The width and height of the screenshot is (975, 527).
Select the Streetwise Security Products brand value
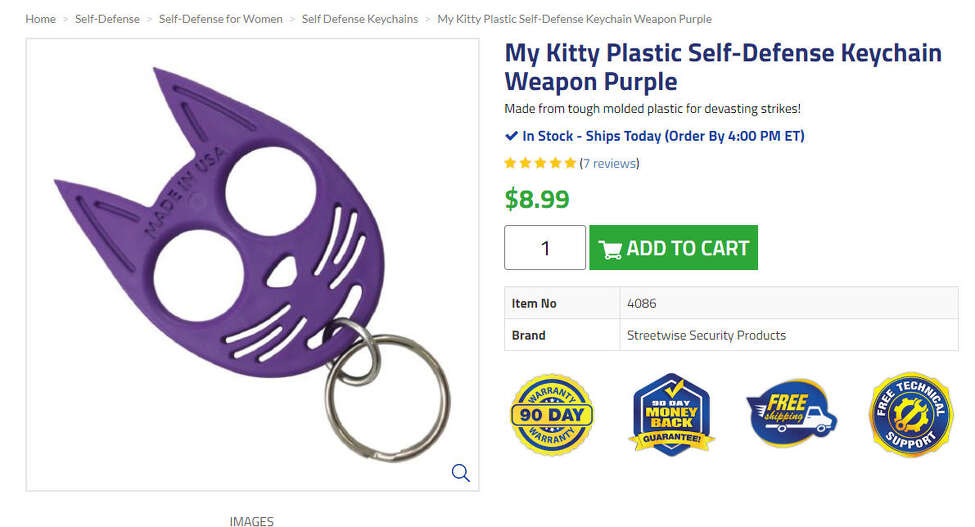click(706, 335)
